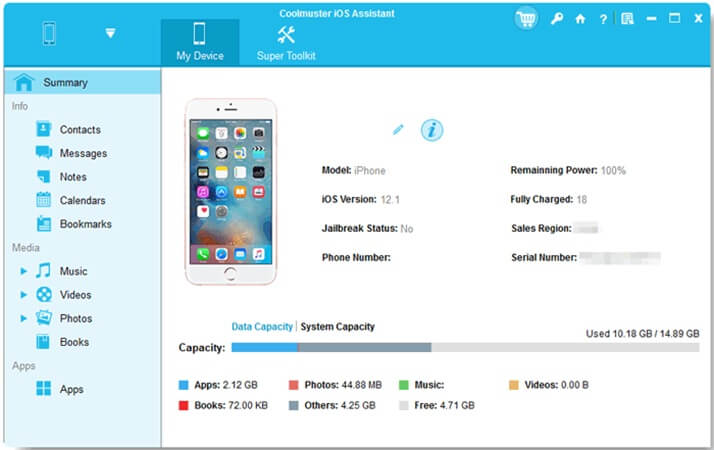Click the blurred Serial Number value
This screenshot has height=450, width=714.
coord(620,258)
